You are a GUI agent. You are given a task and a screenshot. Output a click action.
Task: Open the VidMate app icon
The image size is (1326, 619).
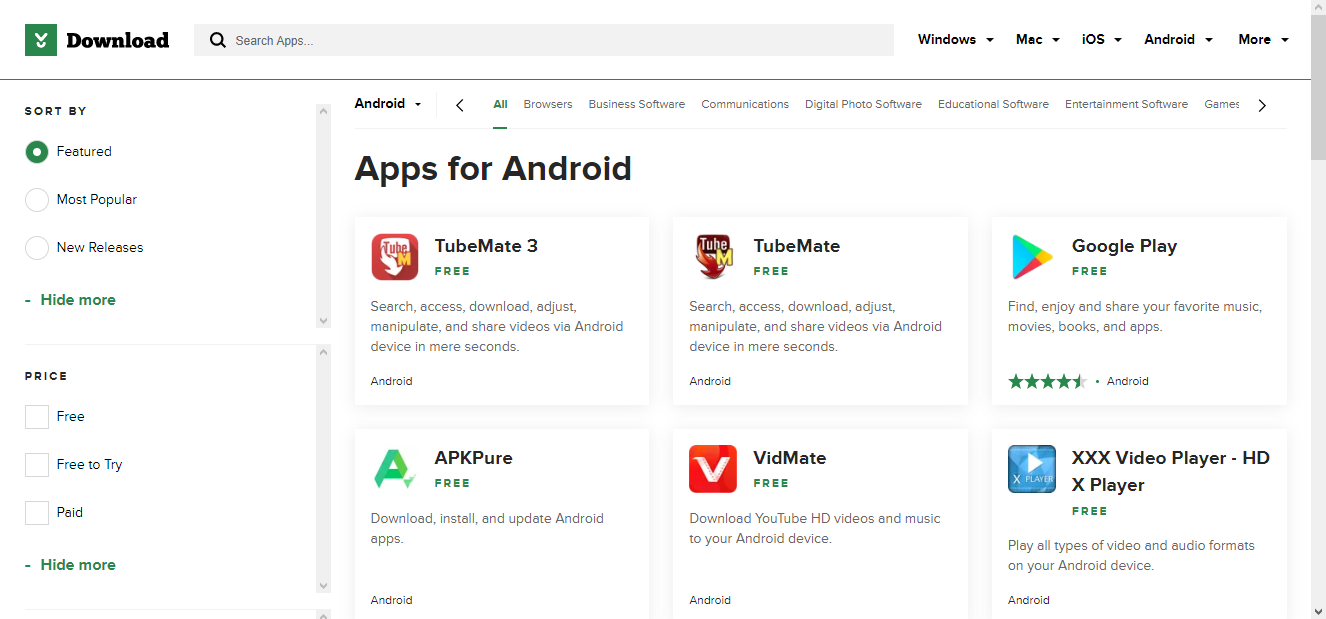(713, 469)
